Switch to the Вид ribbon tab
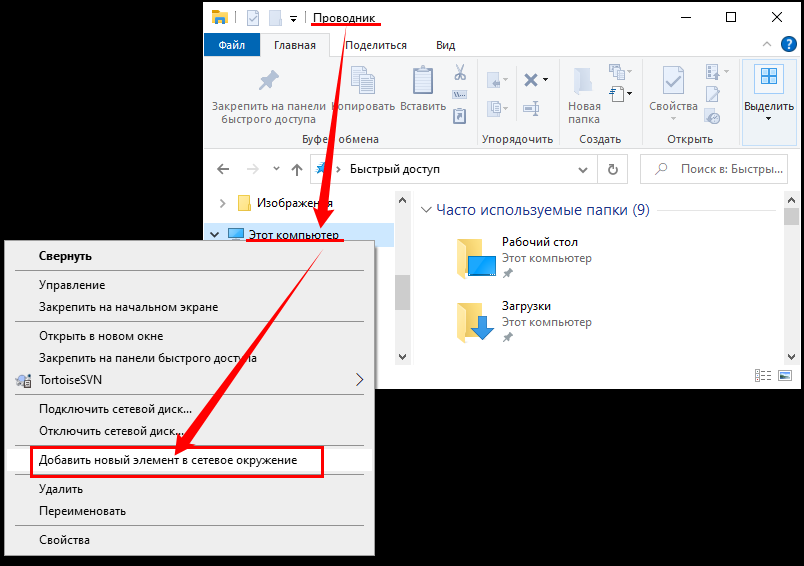This screenshot has width=804, height=566. [446, 45]
